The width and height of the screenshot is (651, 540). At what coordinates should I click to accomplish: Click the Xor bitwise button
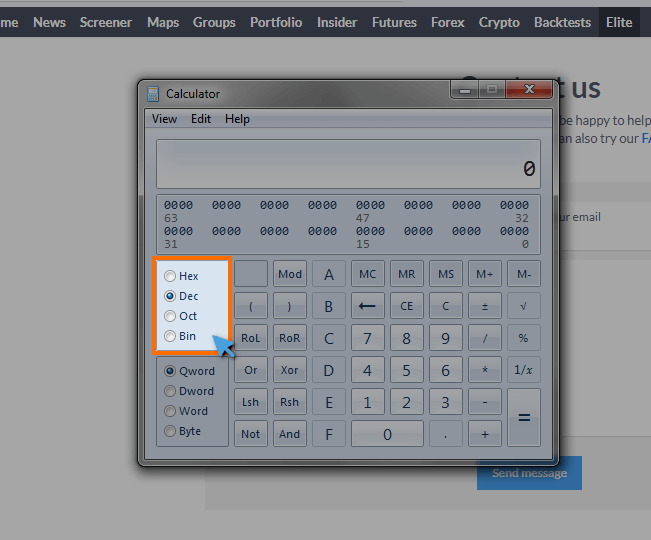(290, 370)
